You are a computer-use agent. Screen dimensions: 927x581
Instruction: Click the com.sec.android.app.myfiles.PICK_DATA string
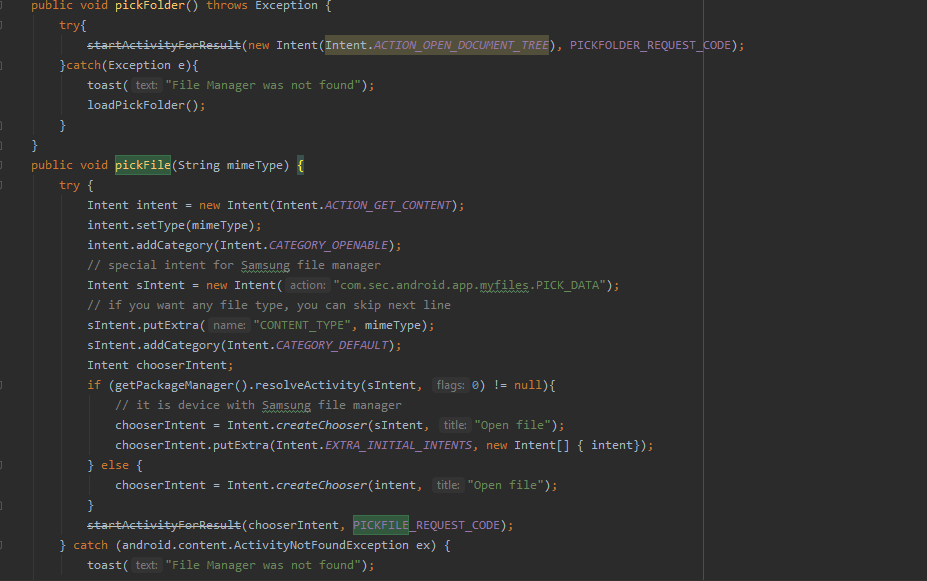(x=472, y=285)
